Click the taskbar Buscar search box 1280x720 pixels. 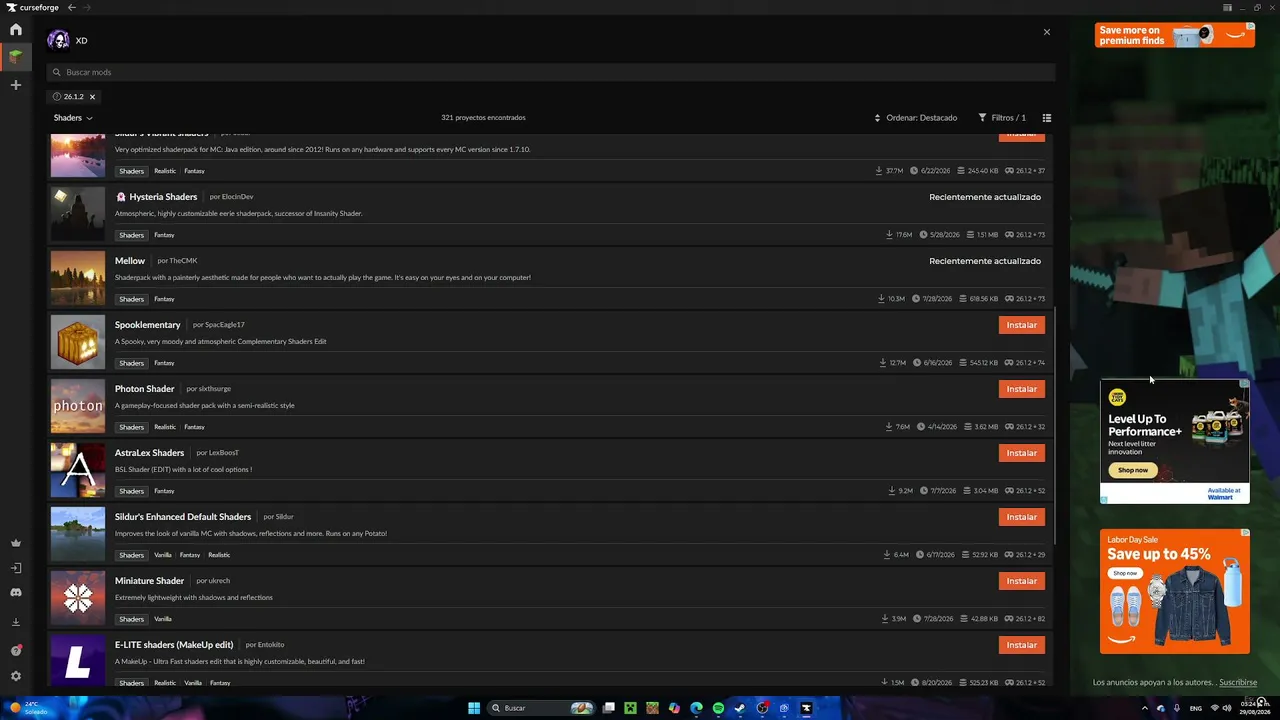pyautogui.click(x=541, y=708)
